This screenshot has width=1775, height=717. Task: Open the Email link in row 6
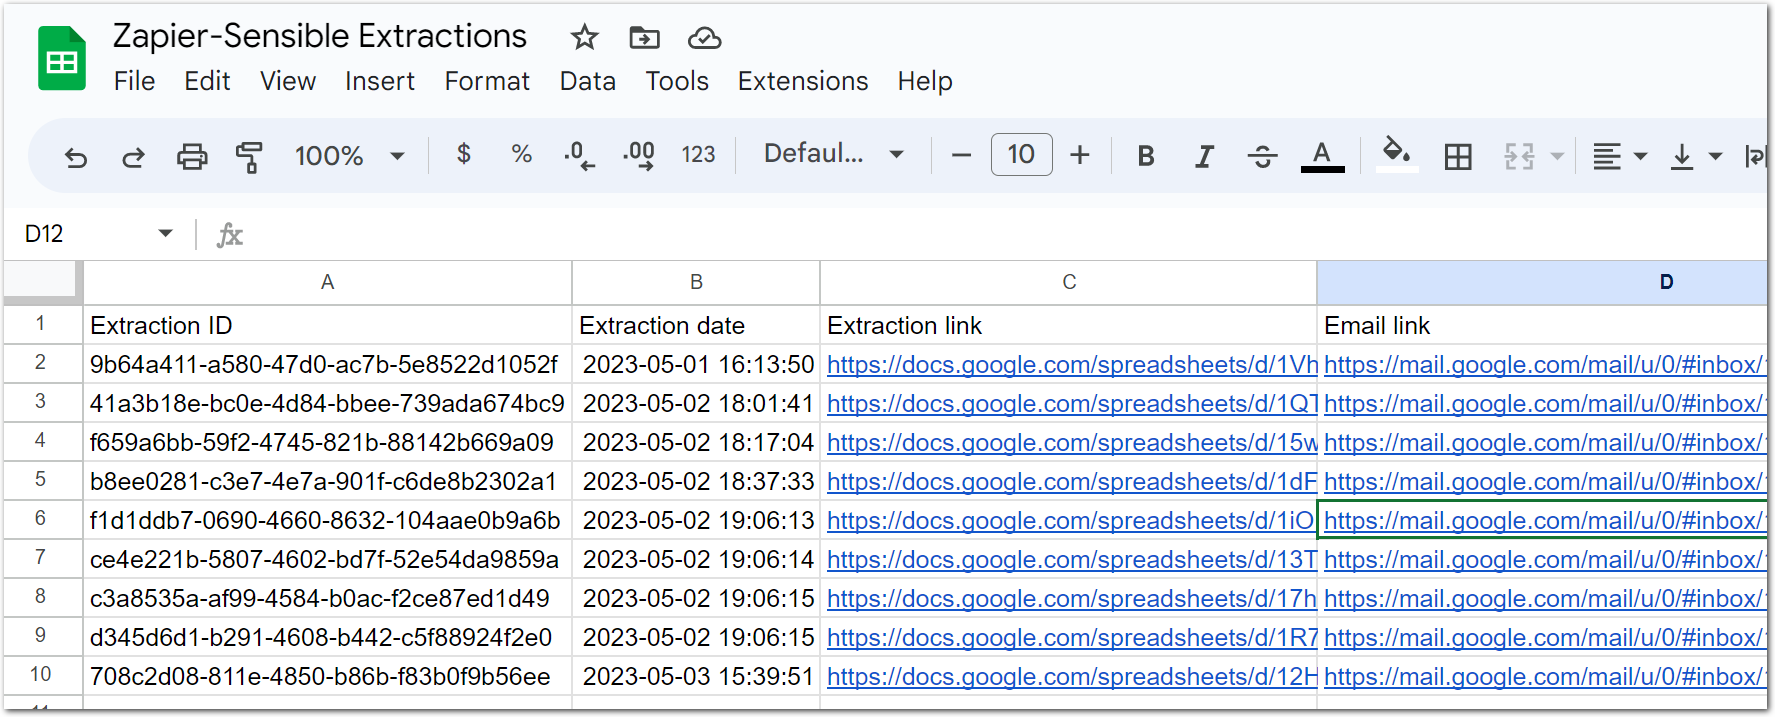pyautogui.click(x=1545, y=521)
